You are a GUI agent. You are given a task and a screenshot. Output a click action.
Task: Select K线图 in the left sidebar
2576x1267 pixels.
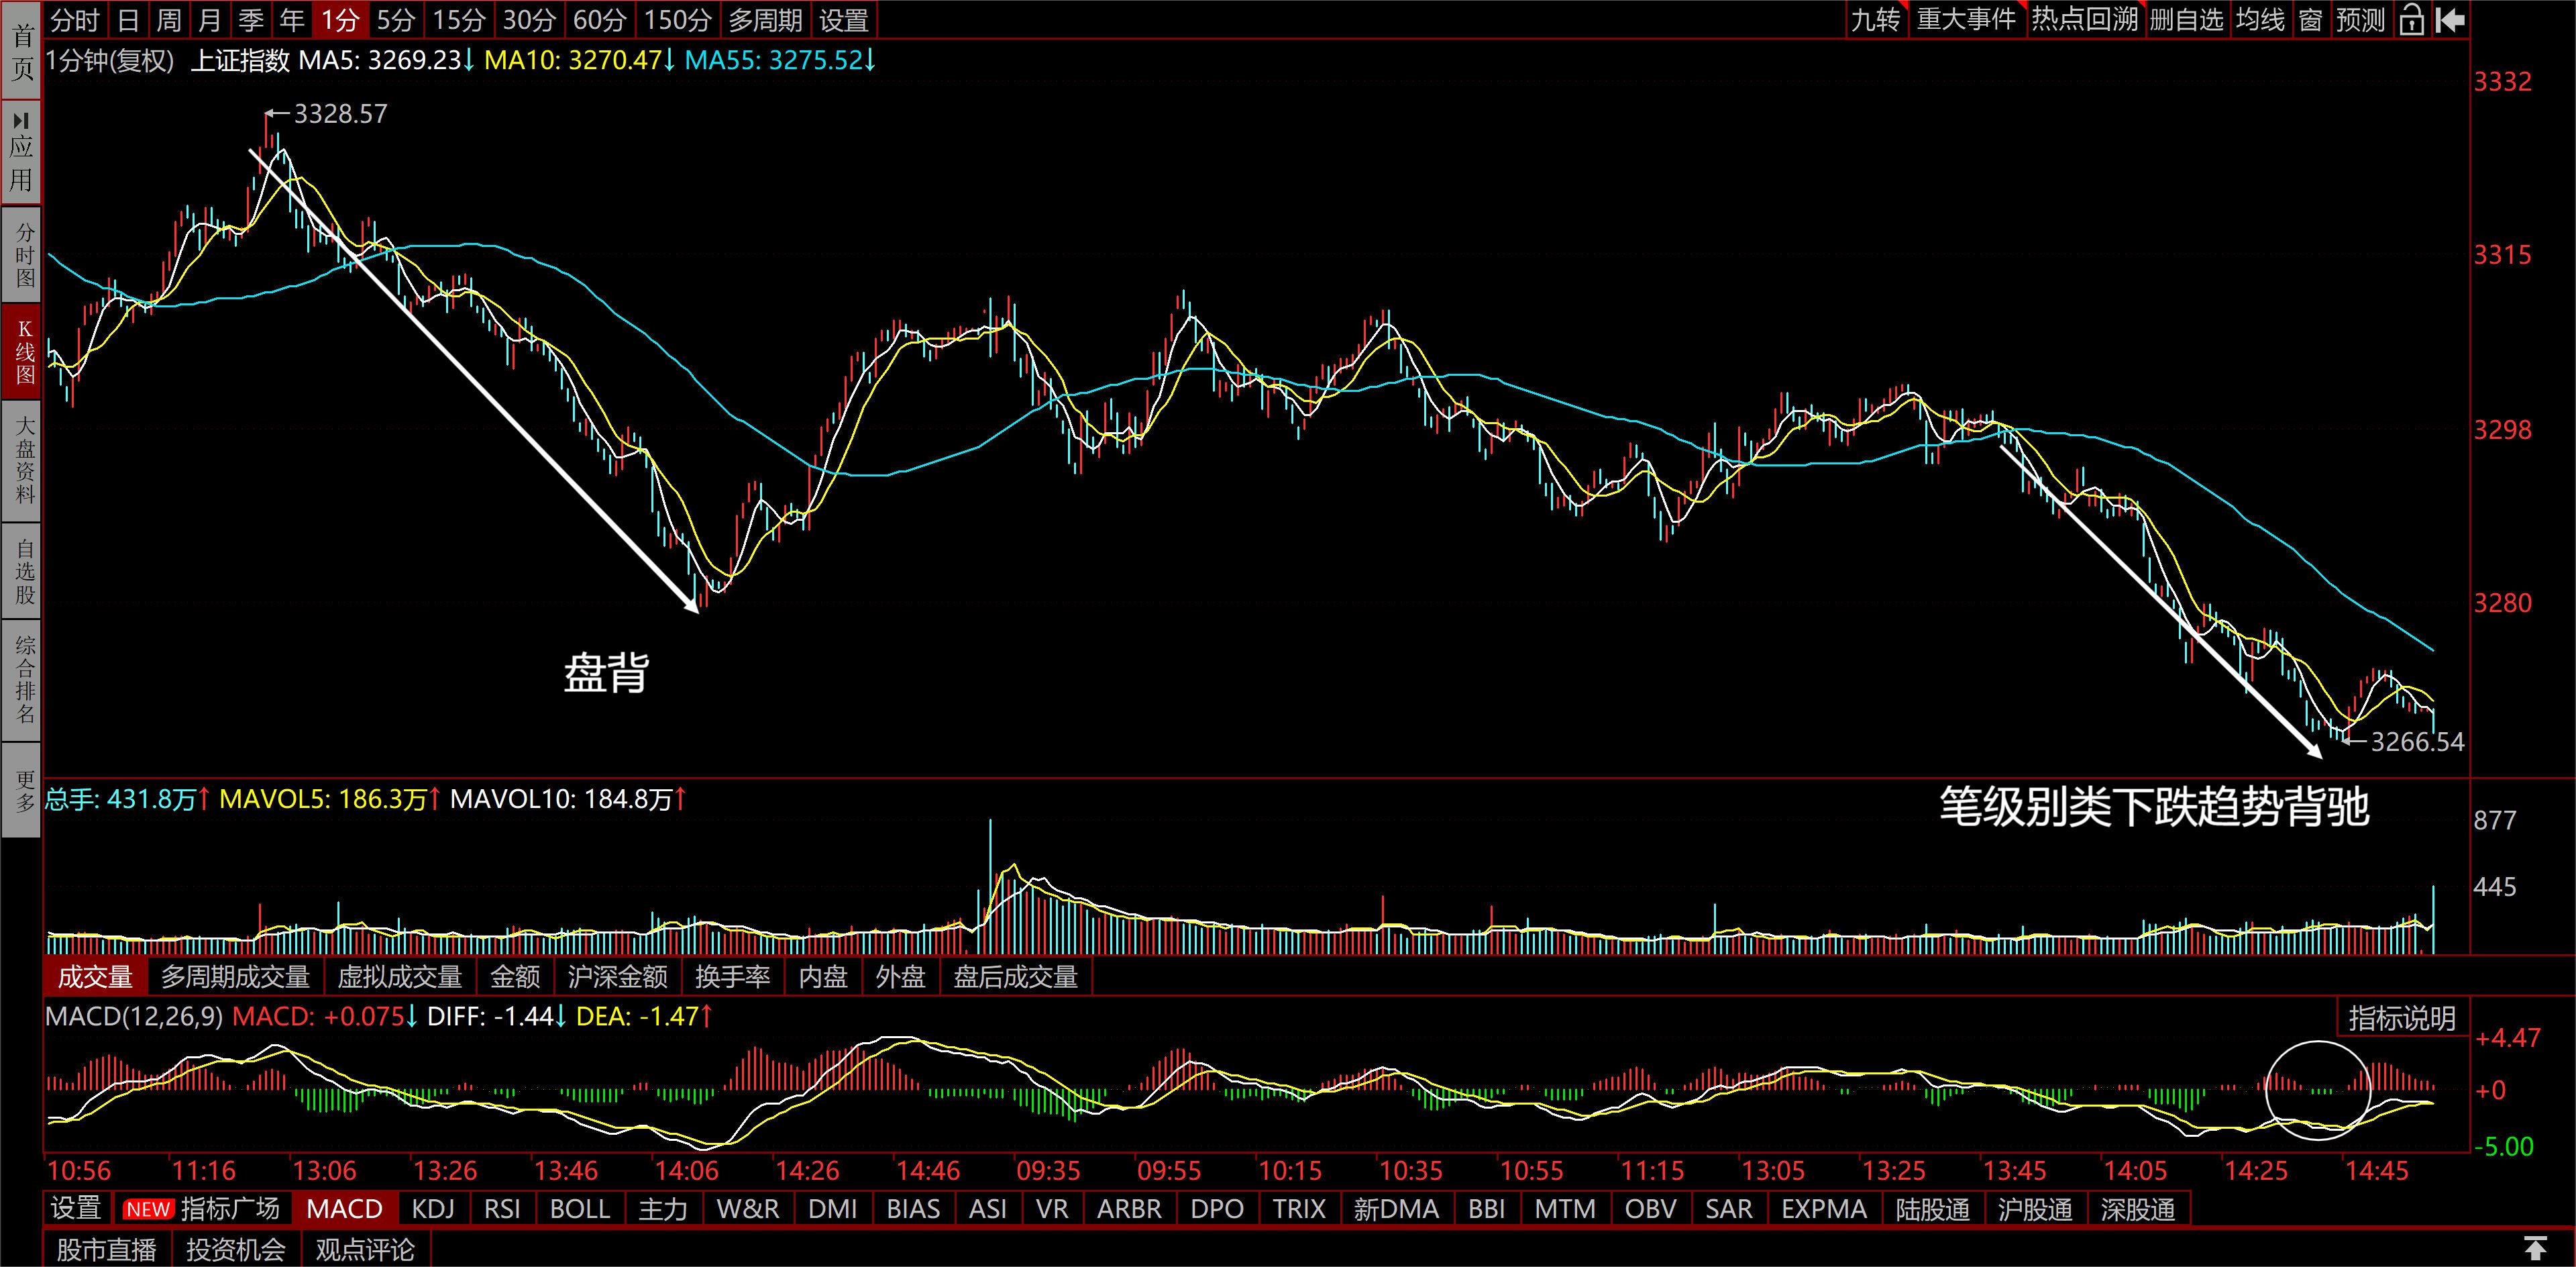pyautogui.click(x=21, y=352)
